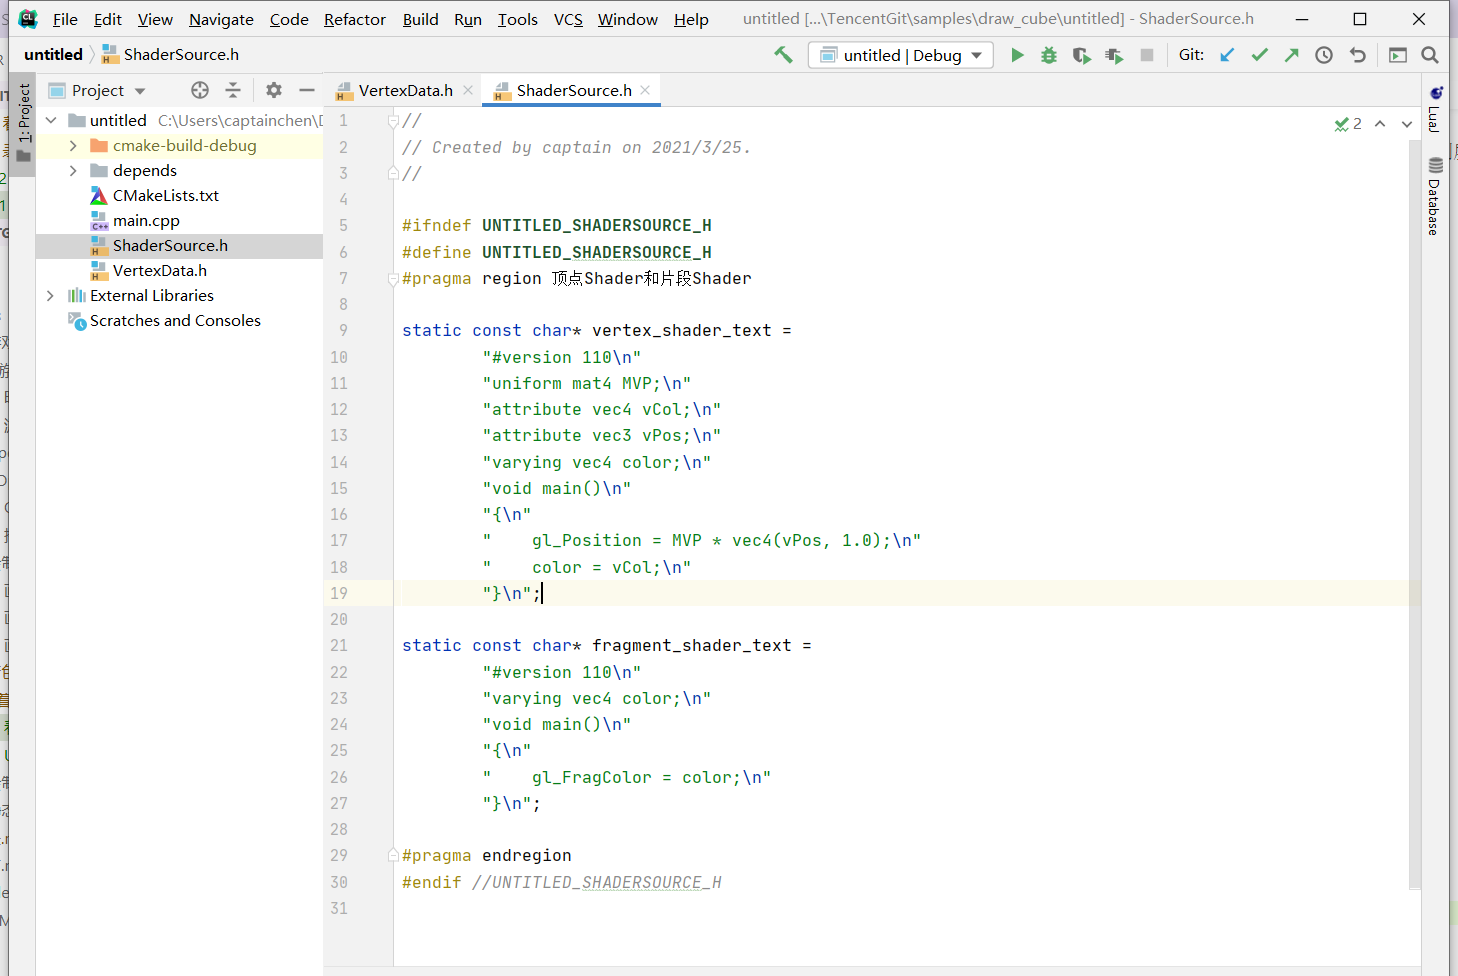
Task: Fold the header comment at line 1
Action: tap(393, 121)
